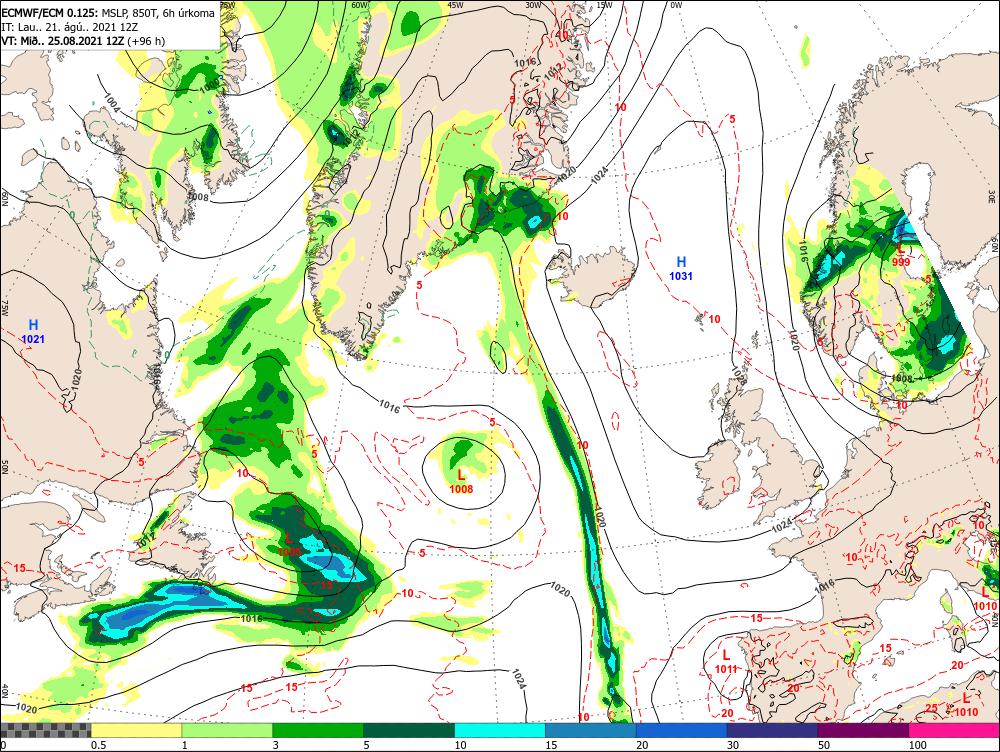Click the red L marker labeled 1005
The width and height of the screenshot is (1000, 752).
289,539
